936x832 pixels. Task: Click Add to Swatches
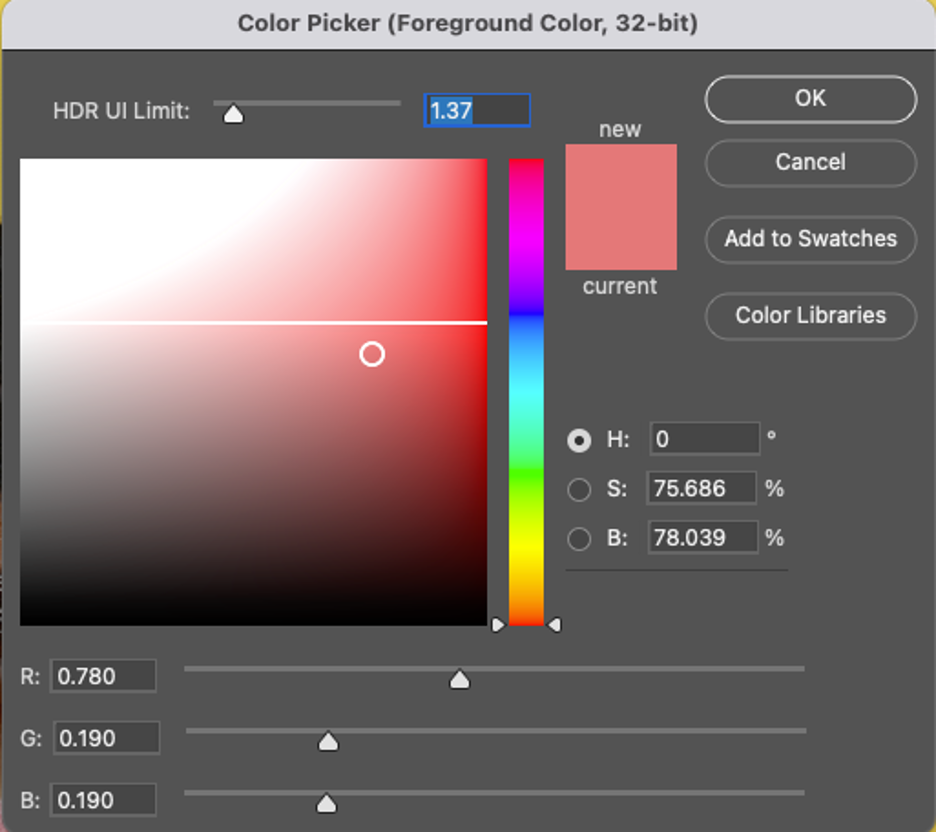[809, 240]
